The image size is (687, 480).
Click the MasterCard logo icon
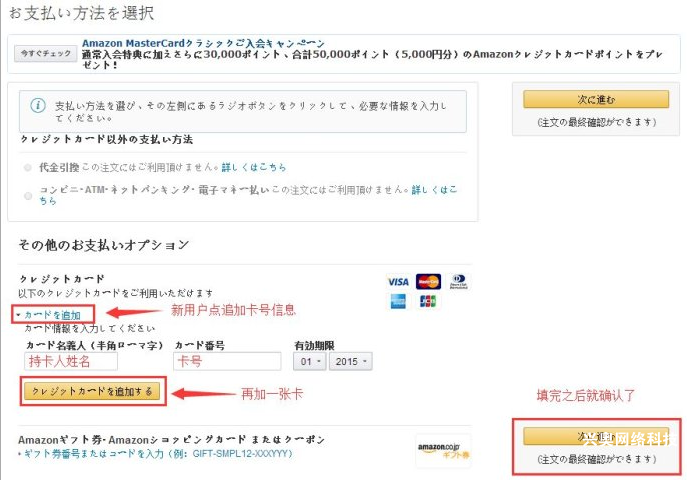[x=428, y=282]
